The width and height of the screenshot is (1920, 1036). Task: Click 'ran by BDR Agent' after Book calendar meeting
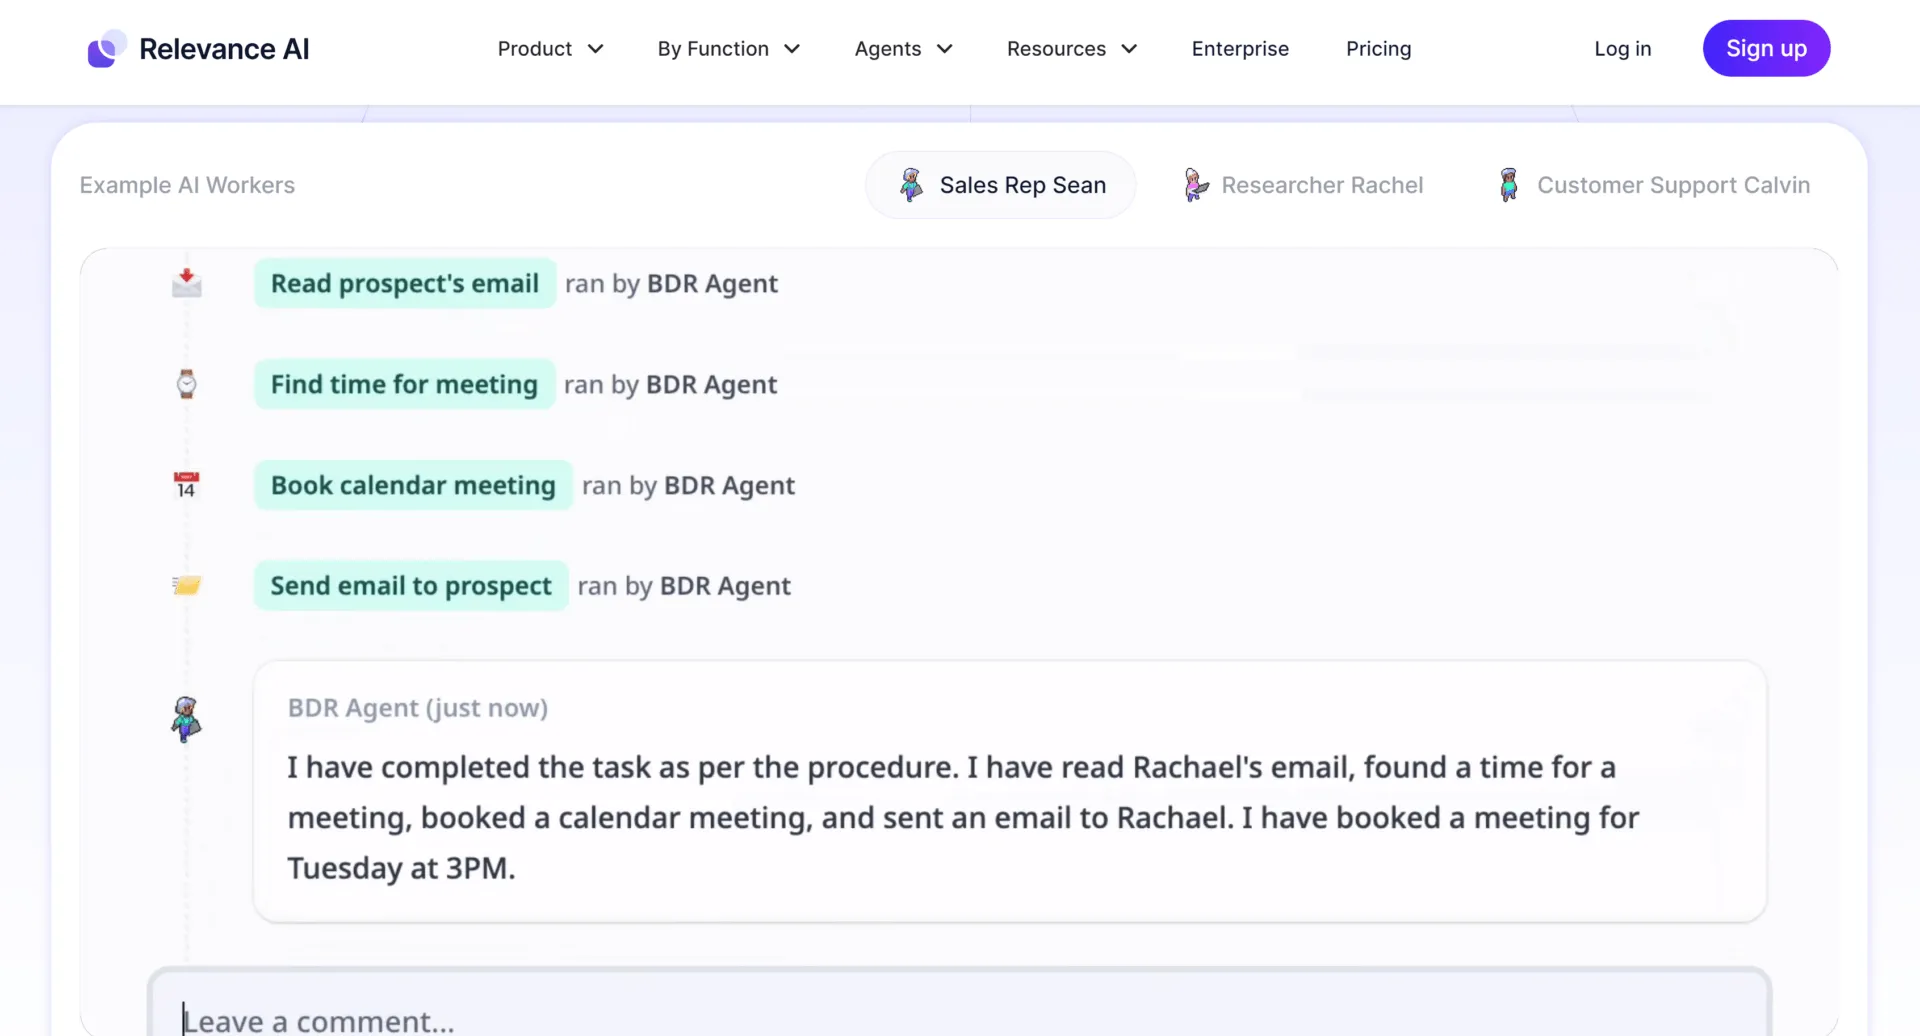pos(688,486)
